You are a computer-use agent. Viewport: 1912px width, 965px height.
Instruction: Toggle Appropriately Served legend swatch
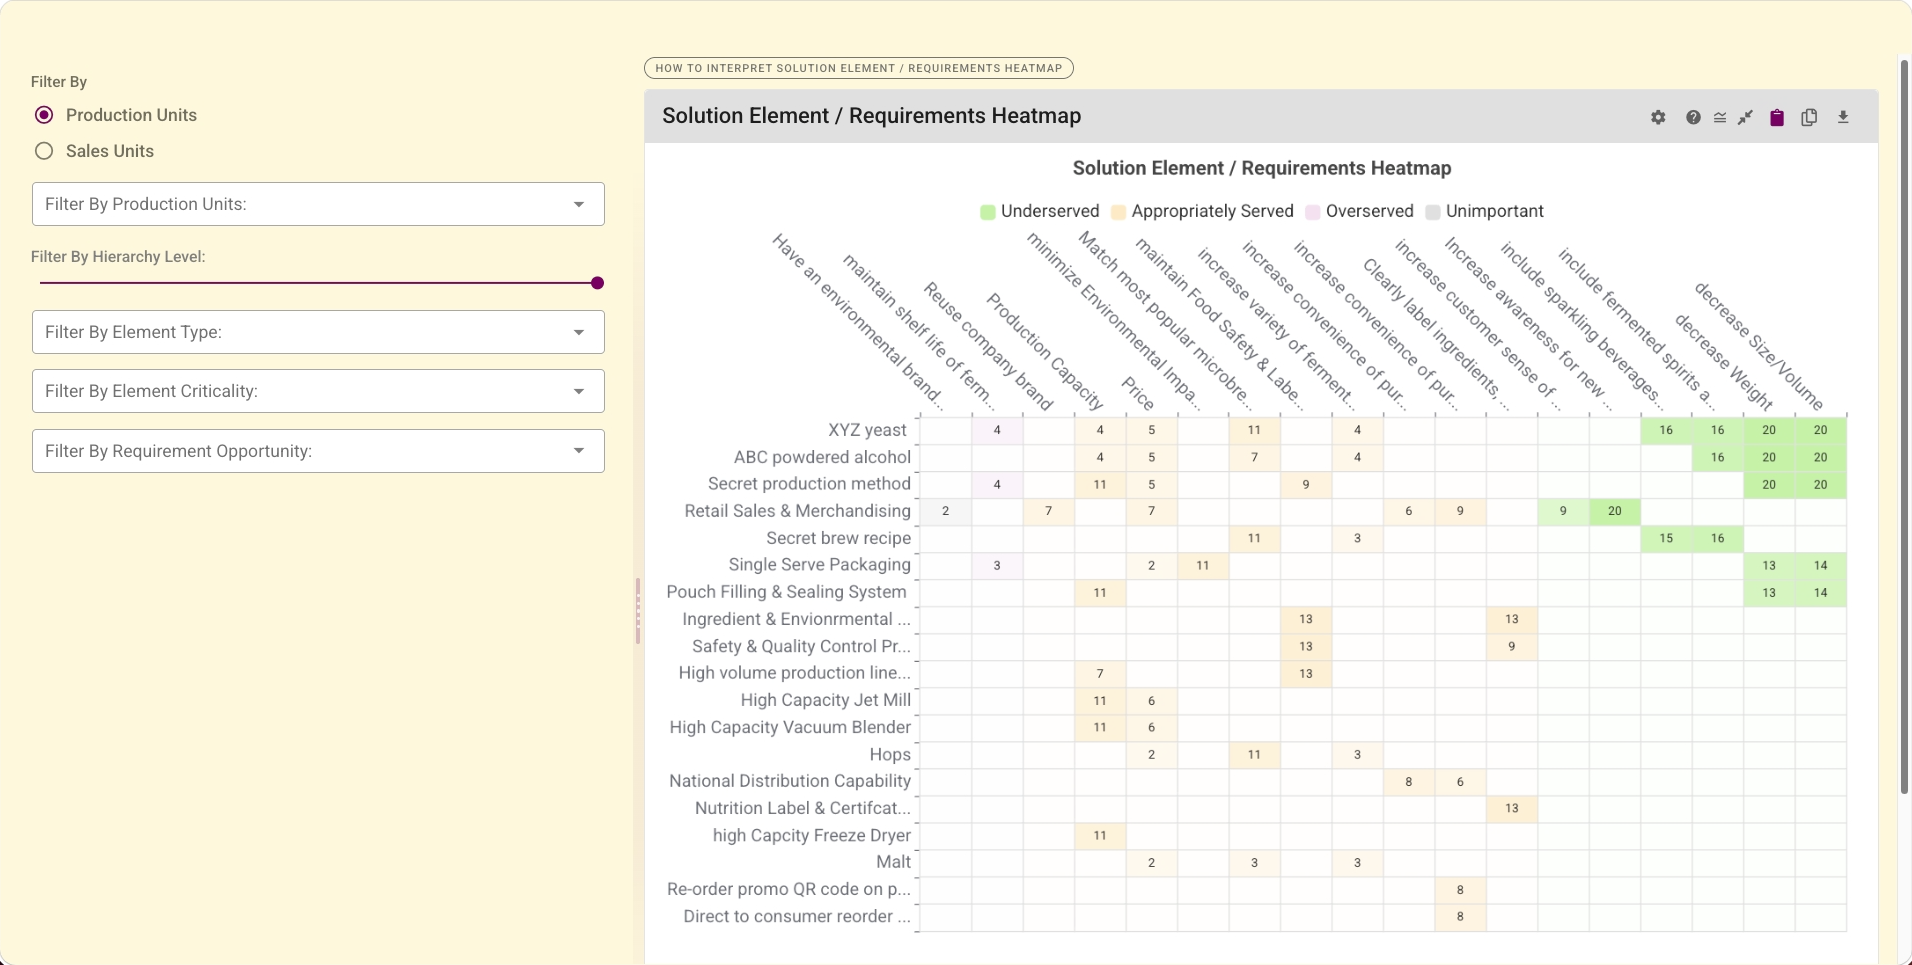click(1118, 212)
